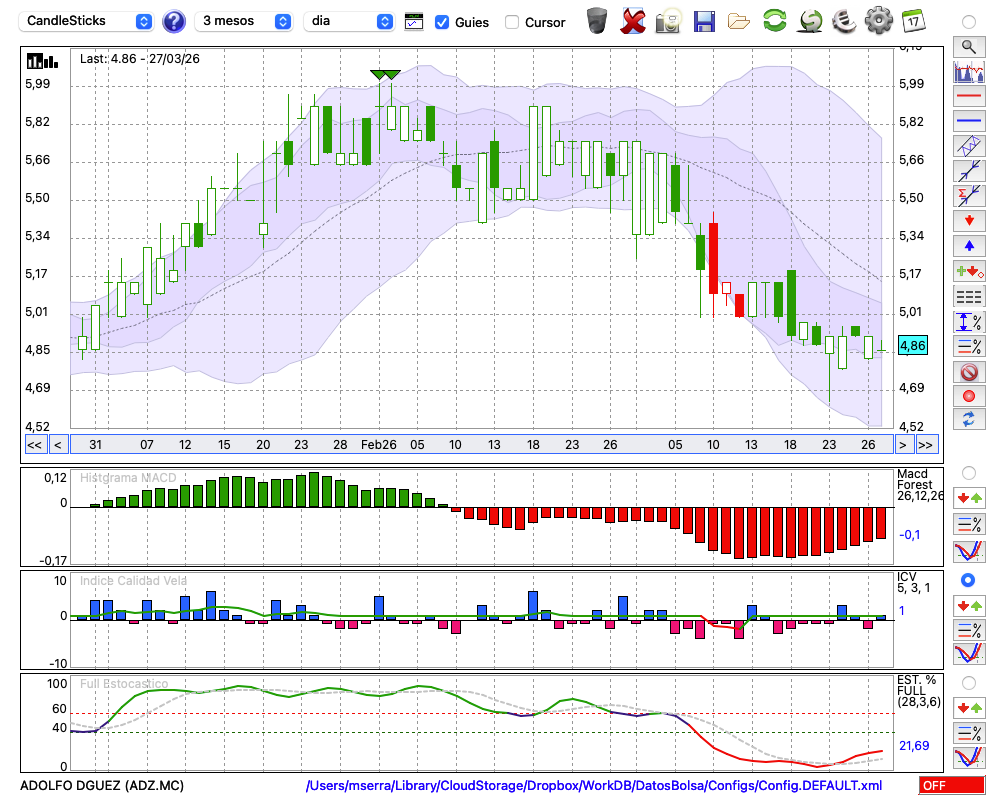Screen dimensions: 1000x800
Task: Click the Config.DEFAULT.xml file path link
Action: click(x=594, y=785)
